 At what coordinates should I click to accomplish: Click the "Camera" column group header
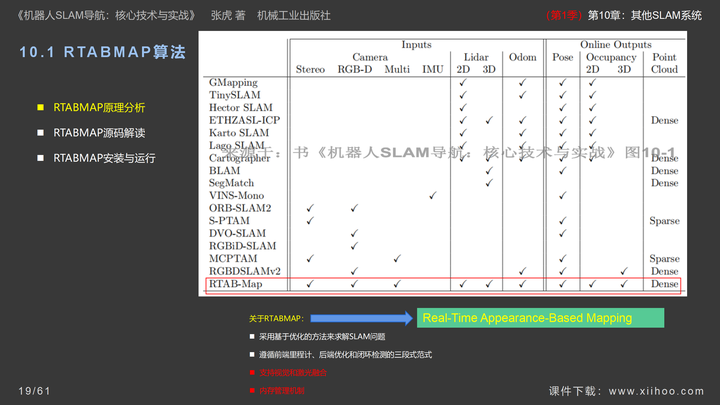pyautogui.click(x=370, y=57)
